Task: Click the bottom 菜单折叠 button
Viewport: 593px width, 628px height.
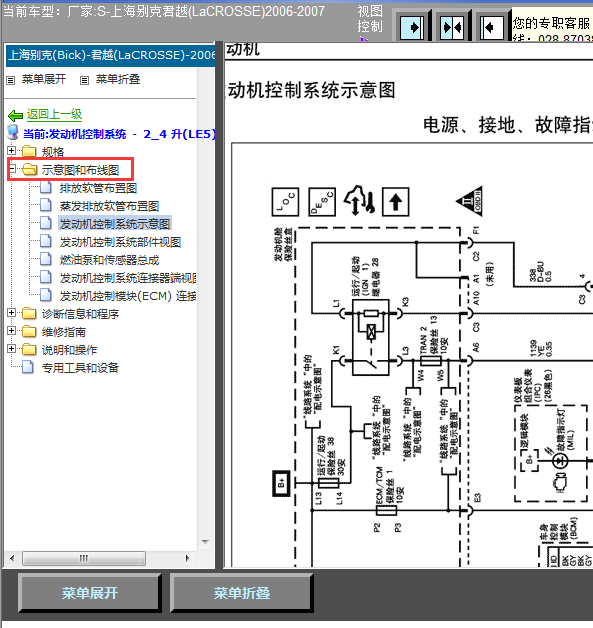Action: point(241,593)
